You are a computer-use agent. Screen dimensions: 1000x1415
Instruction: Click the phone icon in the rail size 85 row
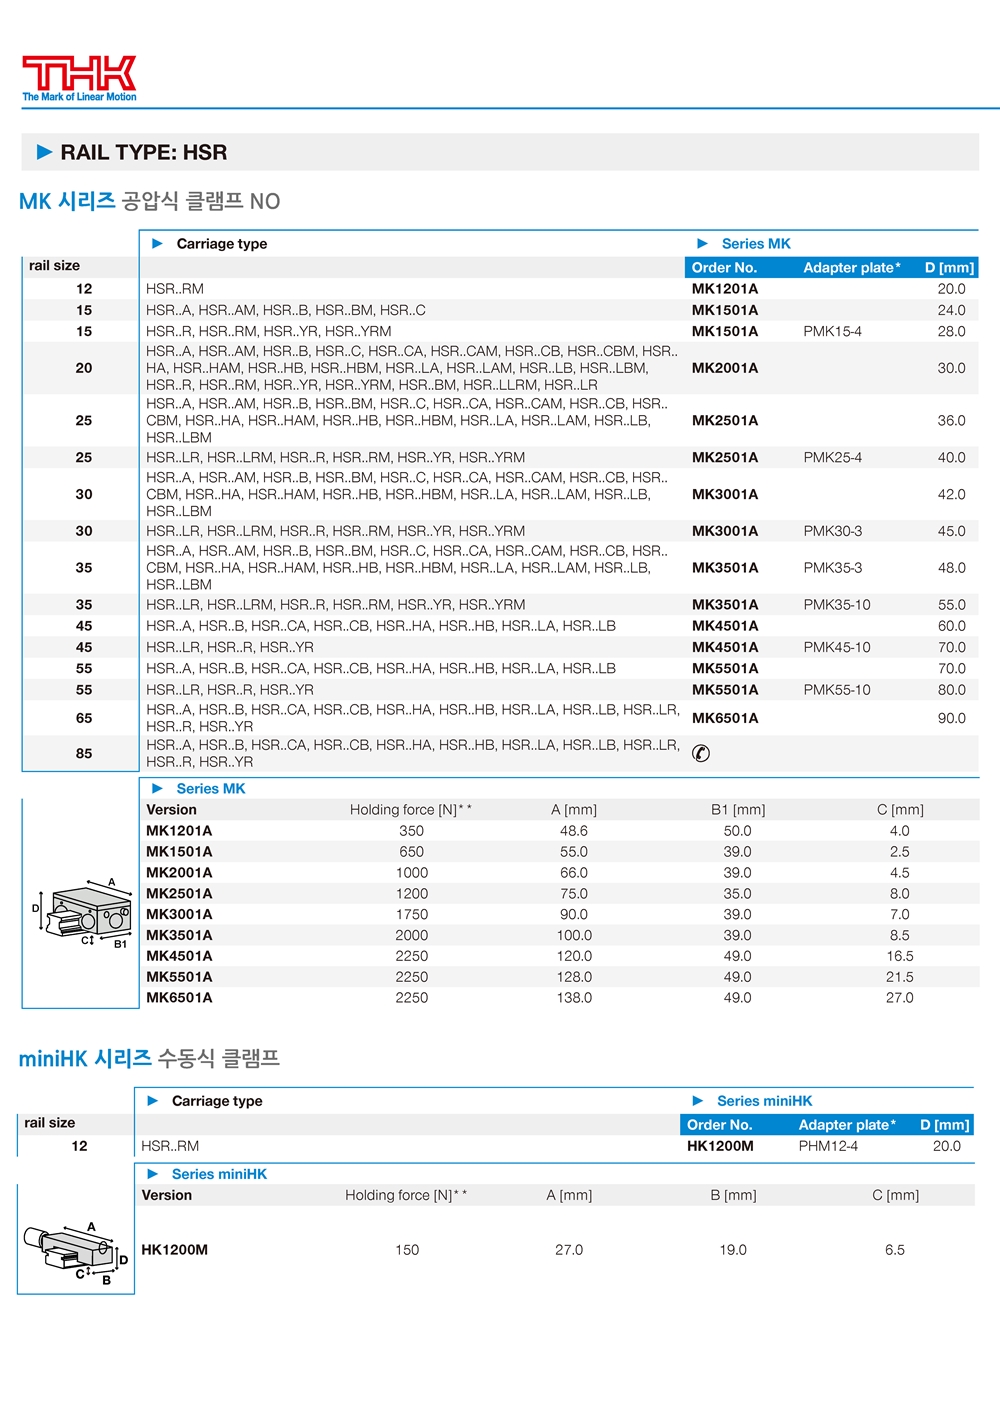pos(701,753)
